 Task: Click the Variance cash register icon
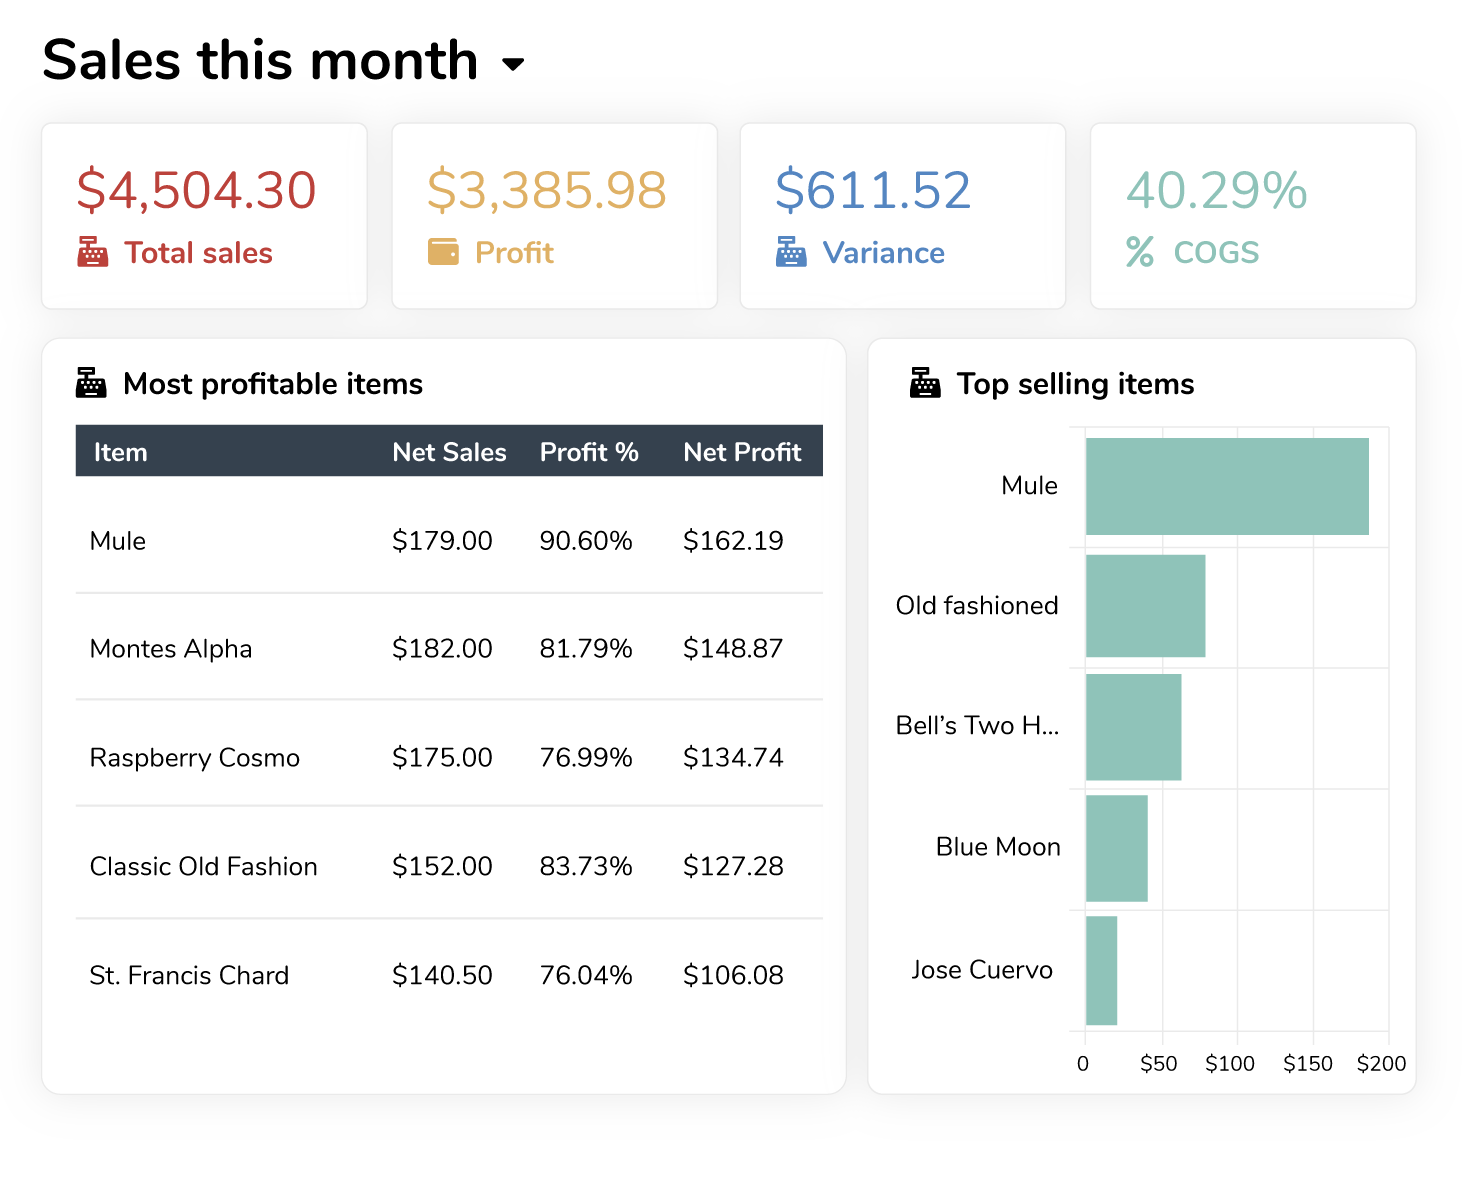[x=791, y=252]
